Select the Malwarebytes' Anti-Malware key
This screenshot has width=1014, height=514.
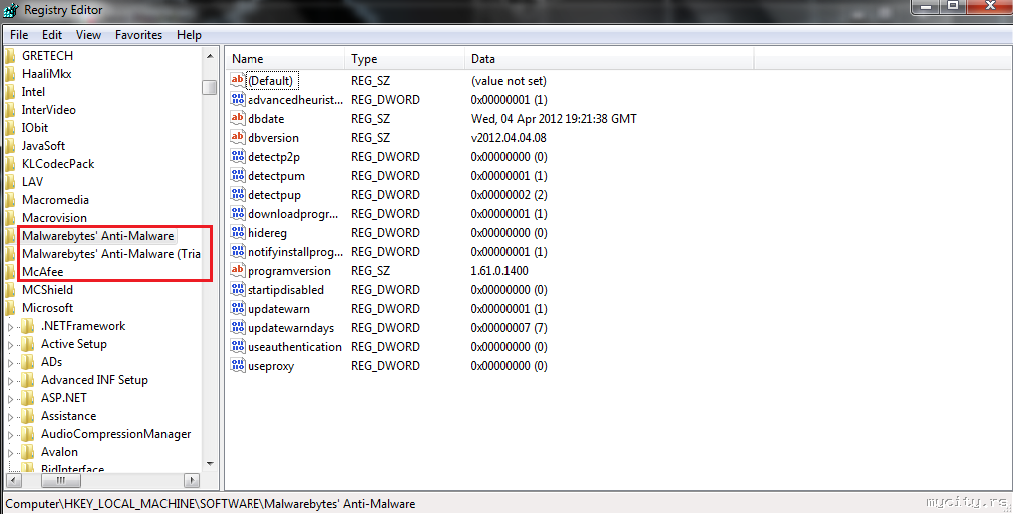[98, 236]
